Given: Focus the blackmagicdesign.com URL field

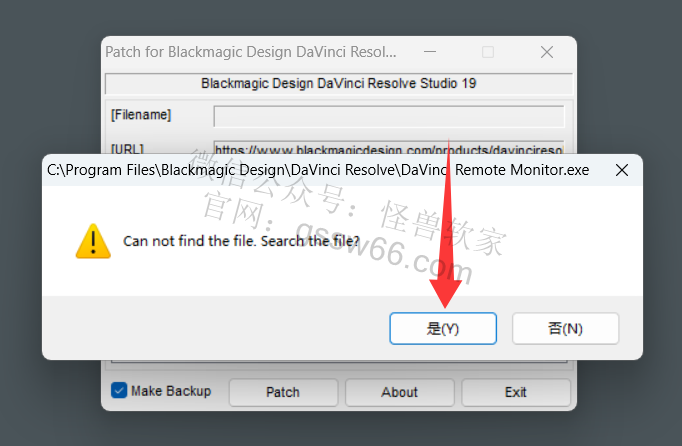Looking at the screenshot, I should pos(389,148).
